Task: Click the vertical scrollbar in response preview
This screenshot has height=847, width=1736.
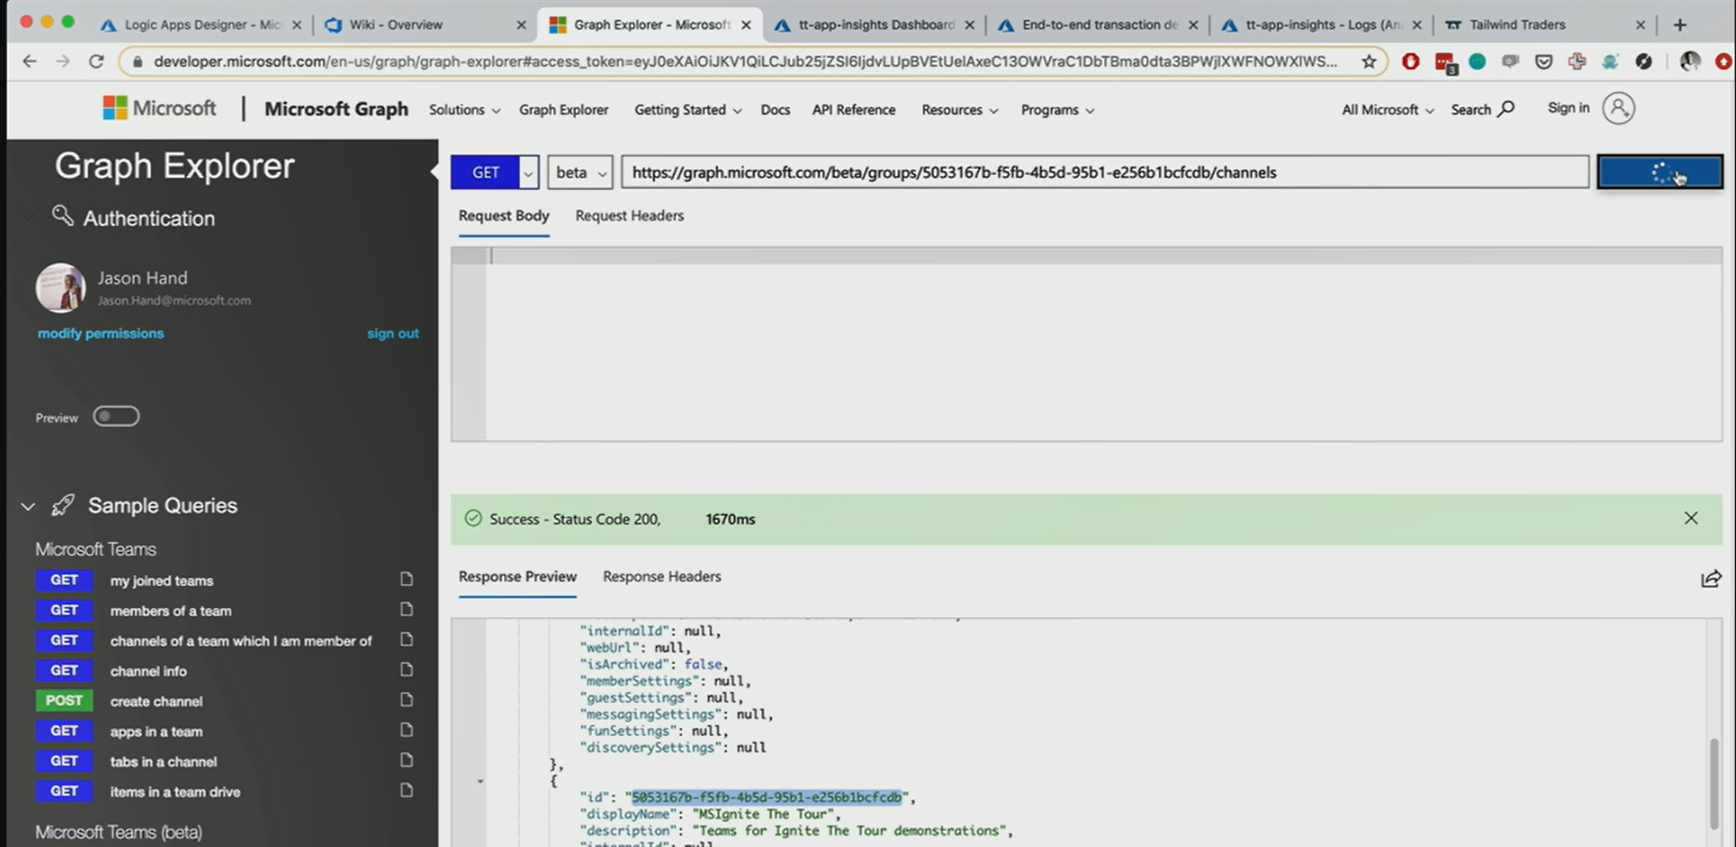Action: pyautogui.click(x=1713, y=782)
